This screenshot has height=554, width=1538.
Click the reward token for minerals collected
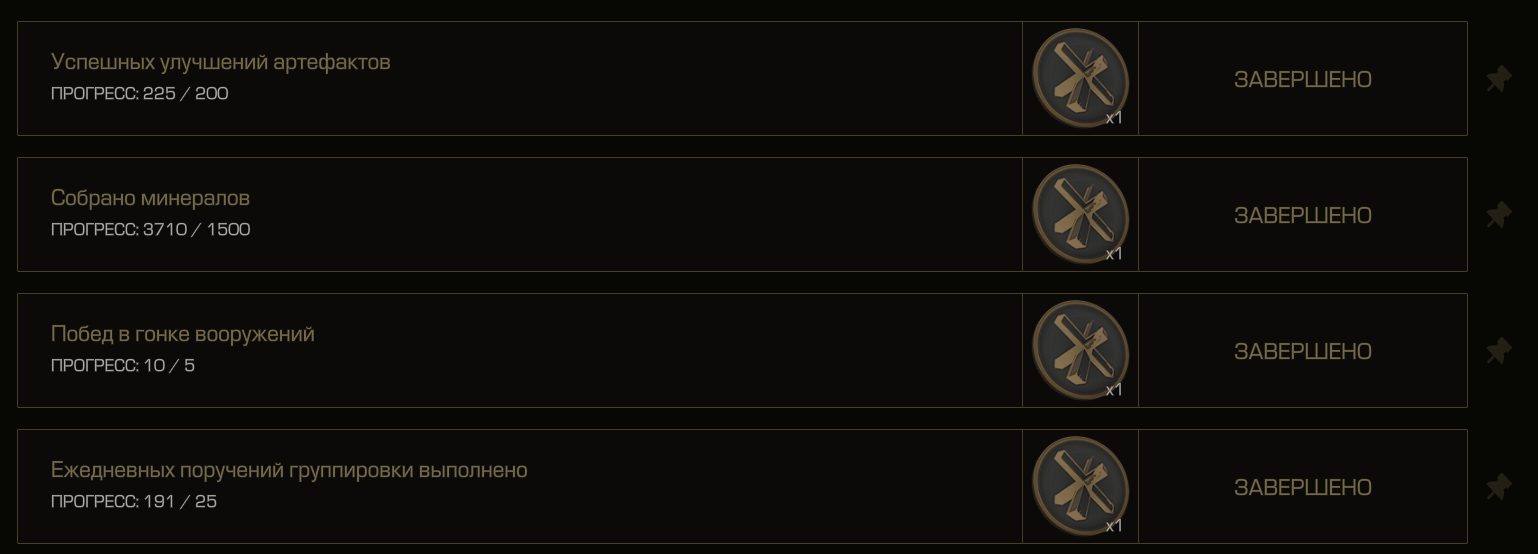(1080, 214)
